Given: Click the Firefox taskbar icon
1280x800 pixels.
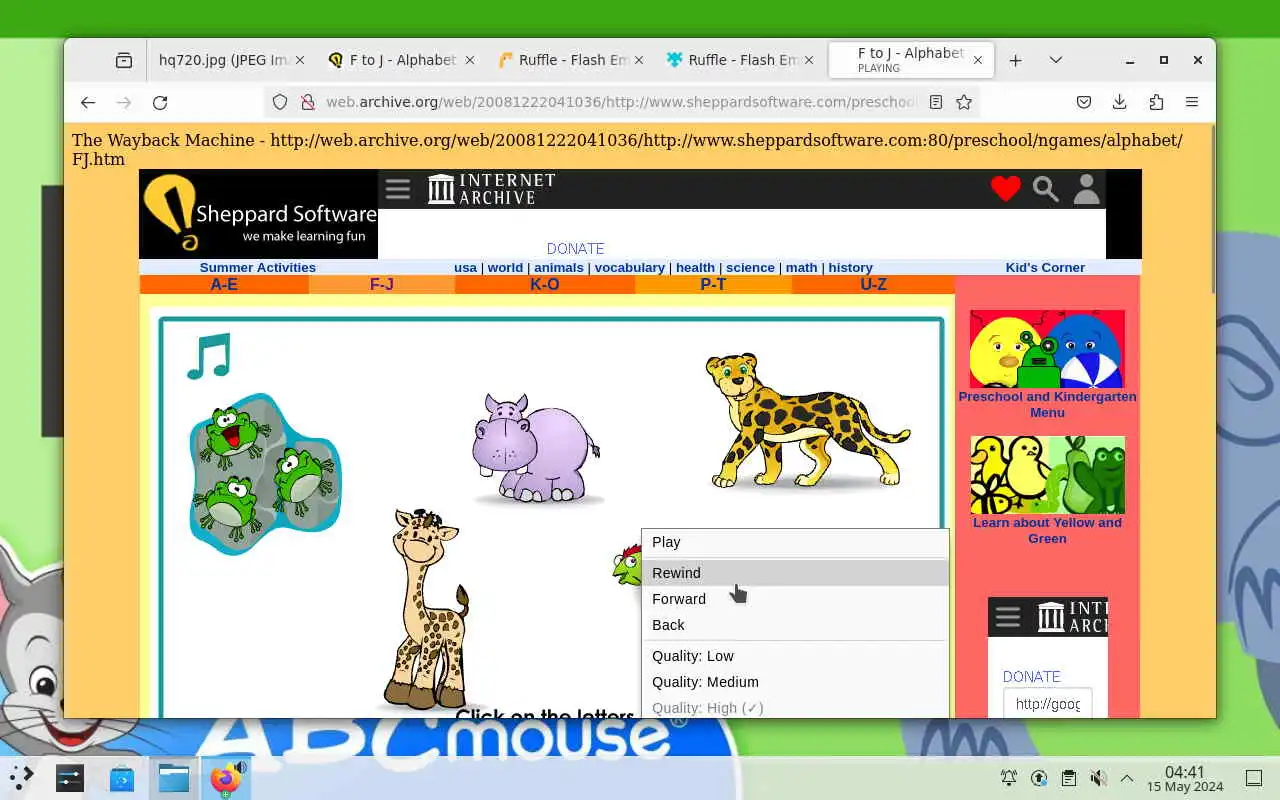Looking at the screenshot, I should click(x=225, y=777).
